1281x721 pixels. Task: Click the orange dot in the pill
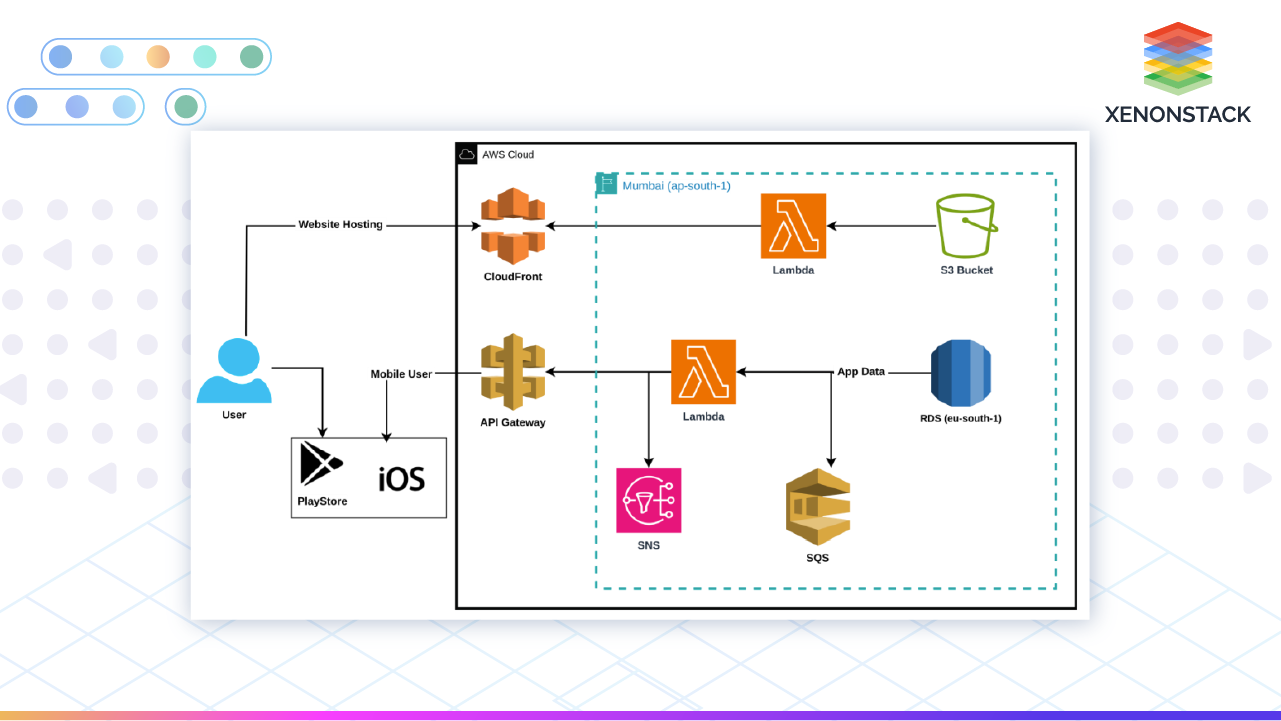(158, 57)
